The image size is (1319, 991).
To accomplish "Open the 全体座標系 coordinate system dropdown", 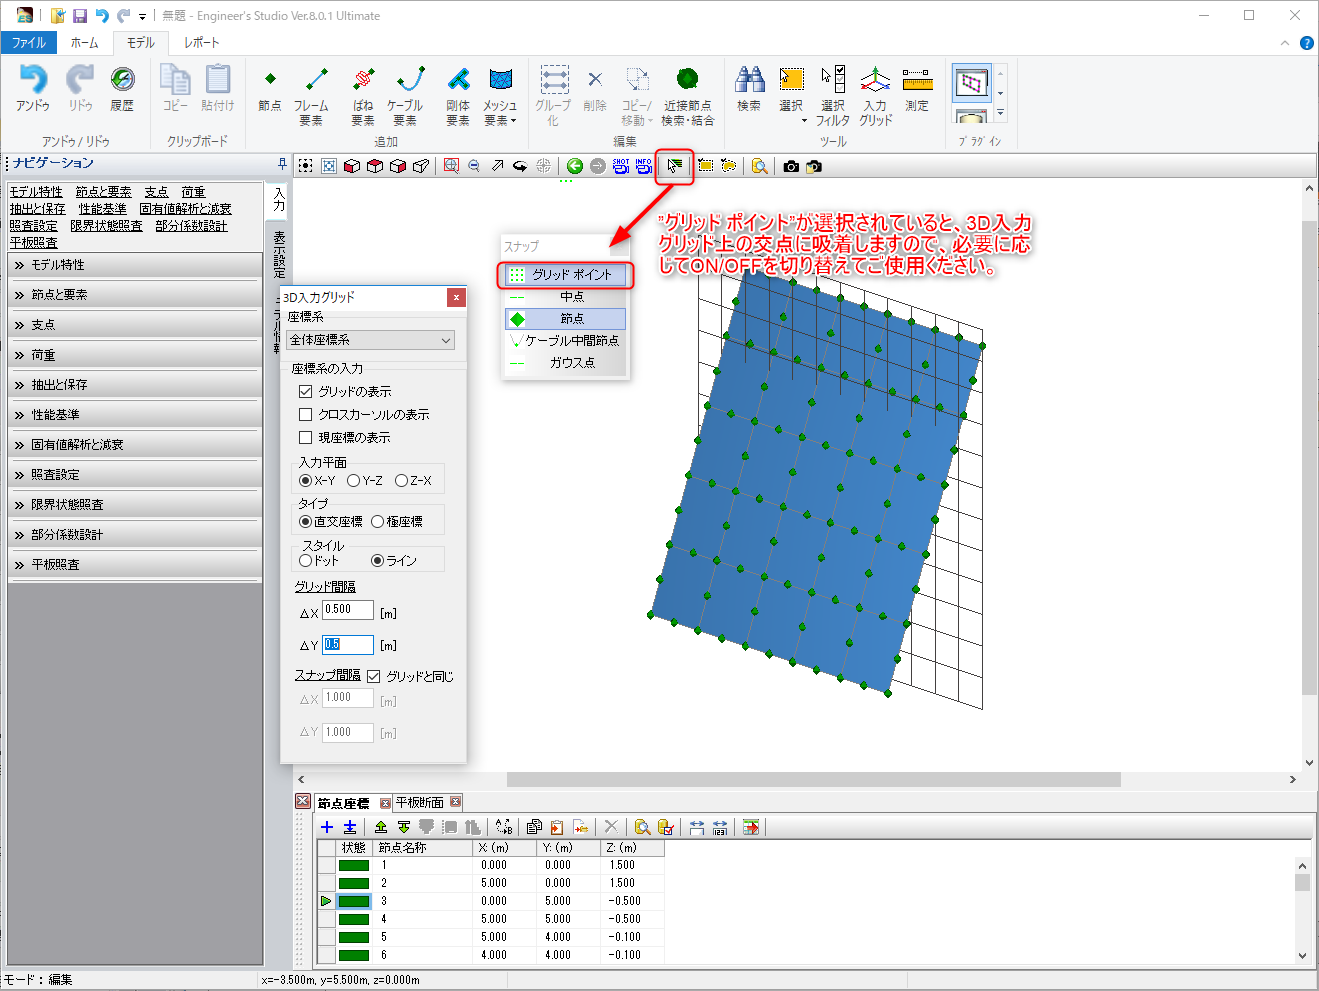I will pos(370,341).
